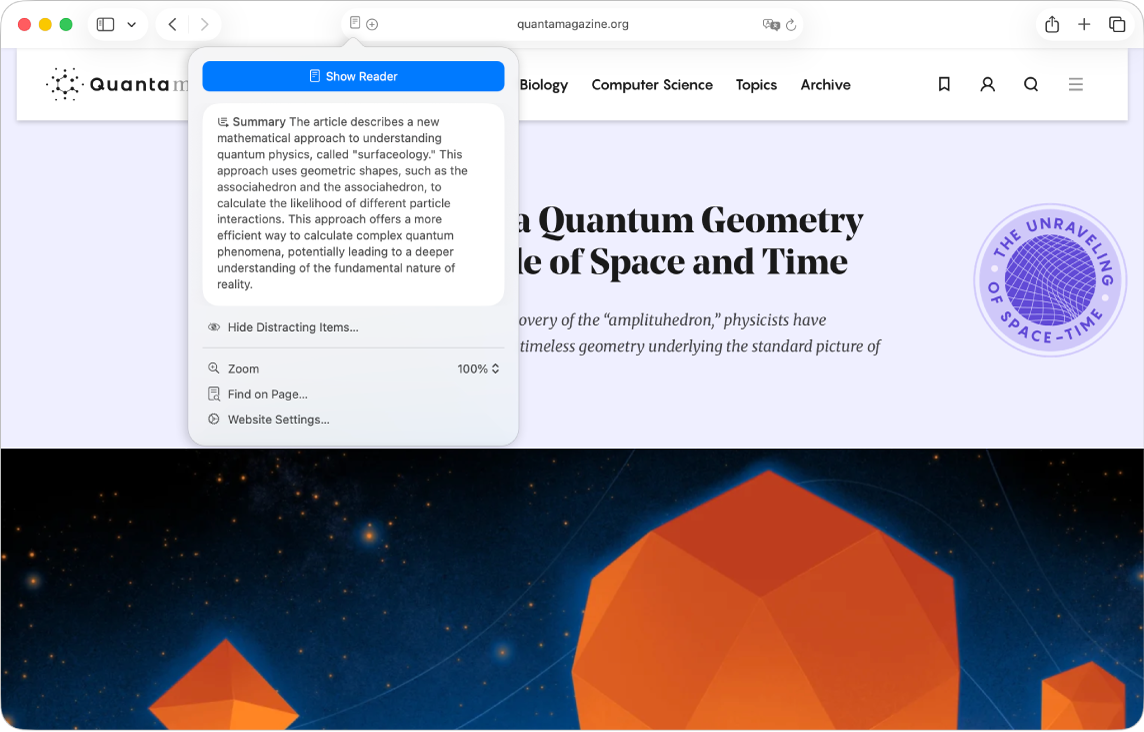1144x732 pixels.
Task: Toggle the Safari sidebar
Action: tap(105, 23)
